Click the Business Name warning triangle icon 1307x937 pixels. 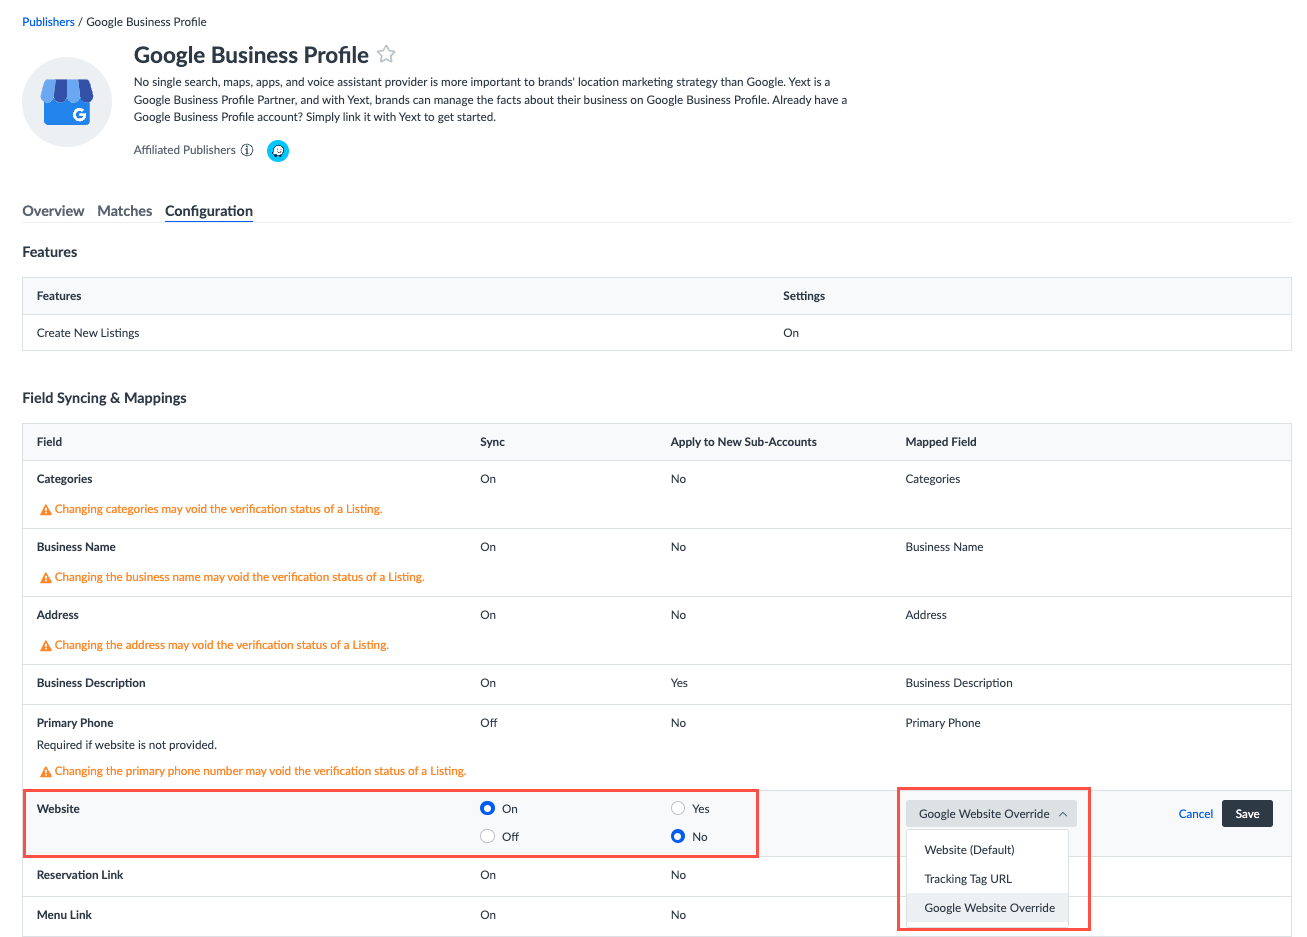point(45,578)
